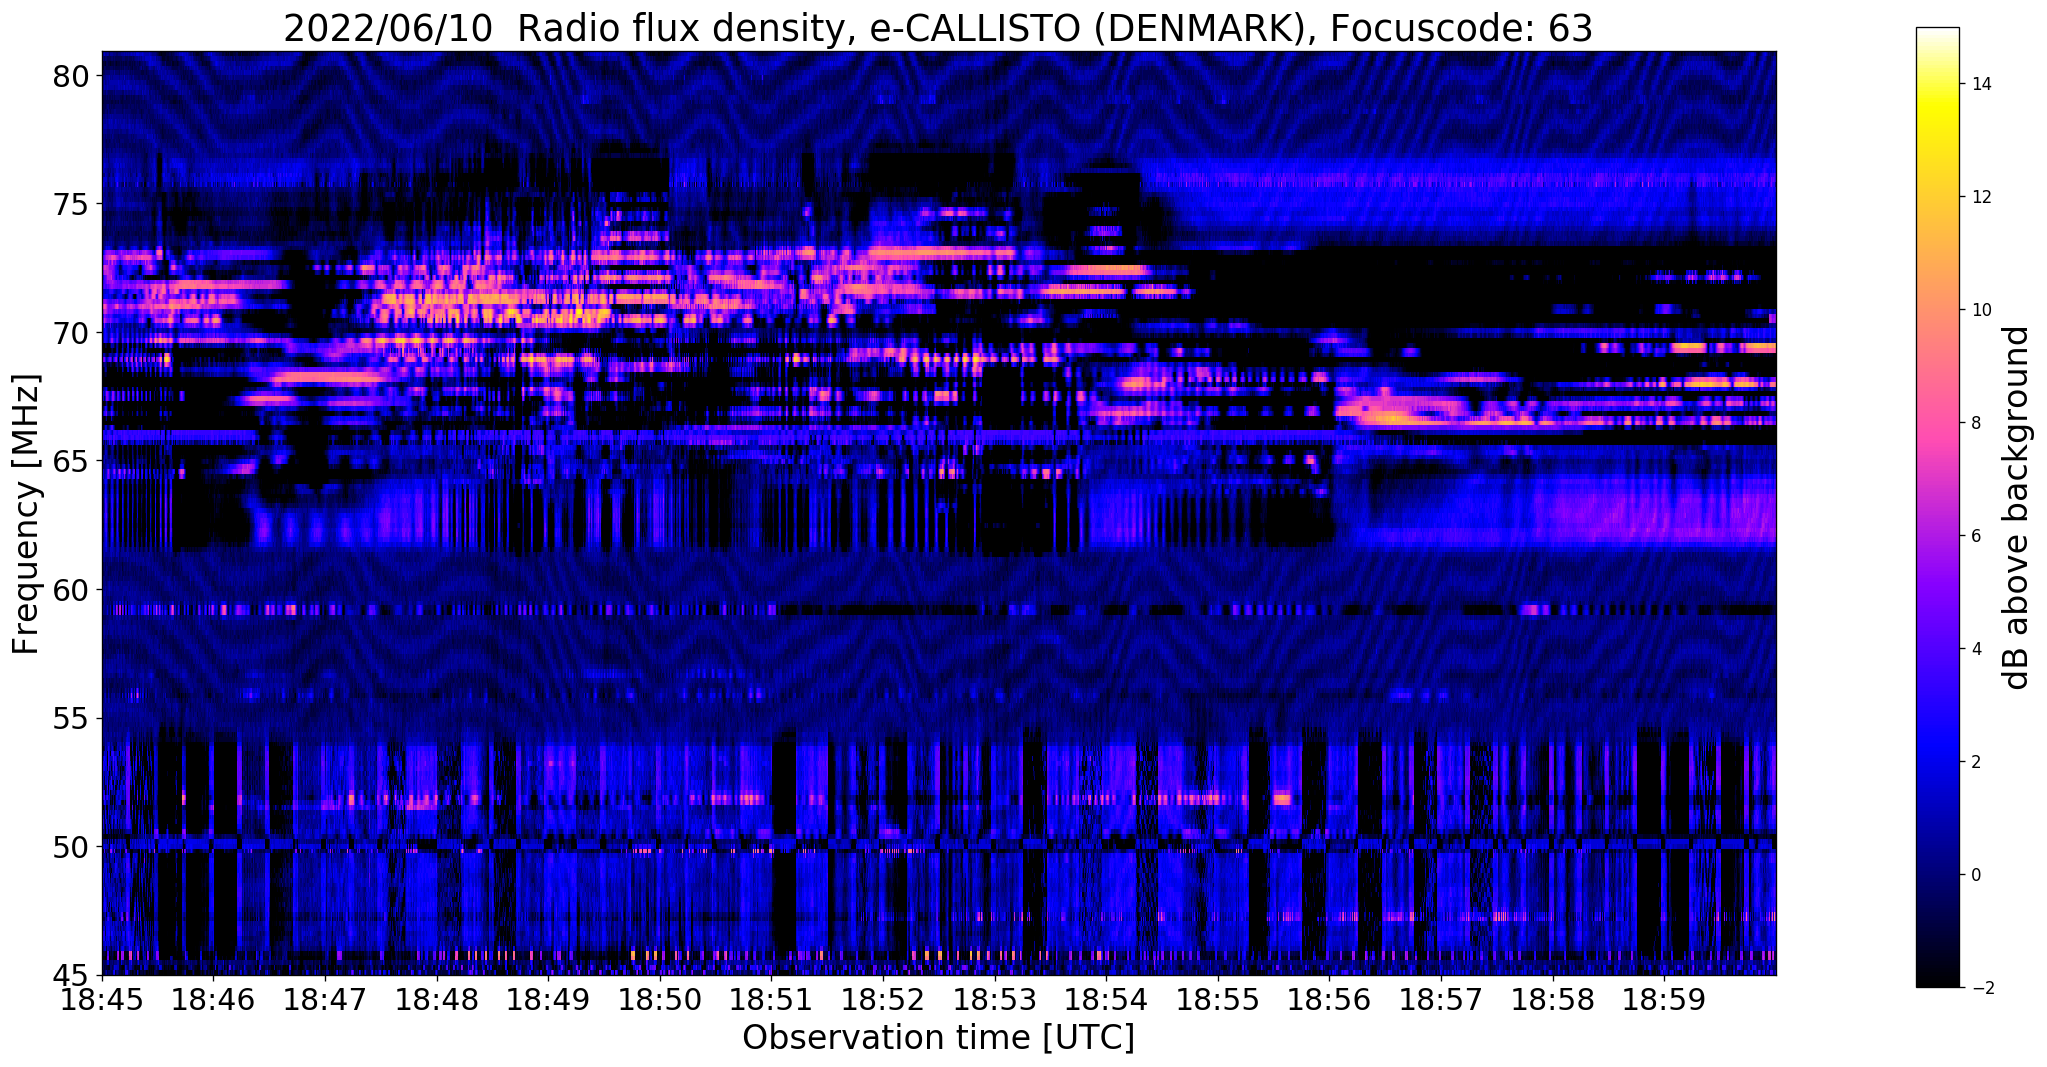2047x1067 pixels.
Task: Click the 80 MHz frequency tick label
Action: [x=71, y=76]
